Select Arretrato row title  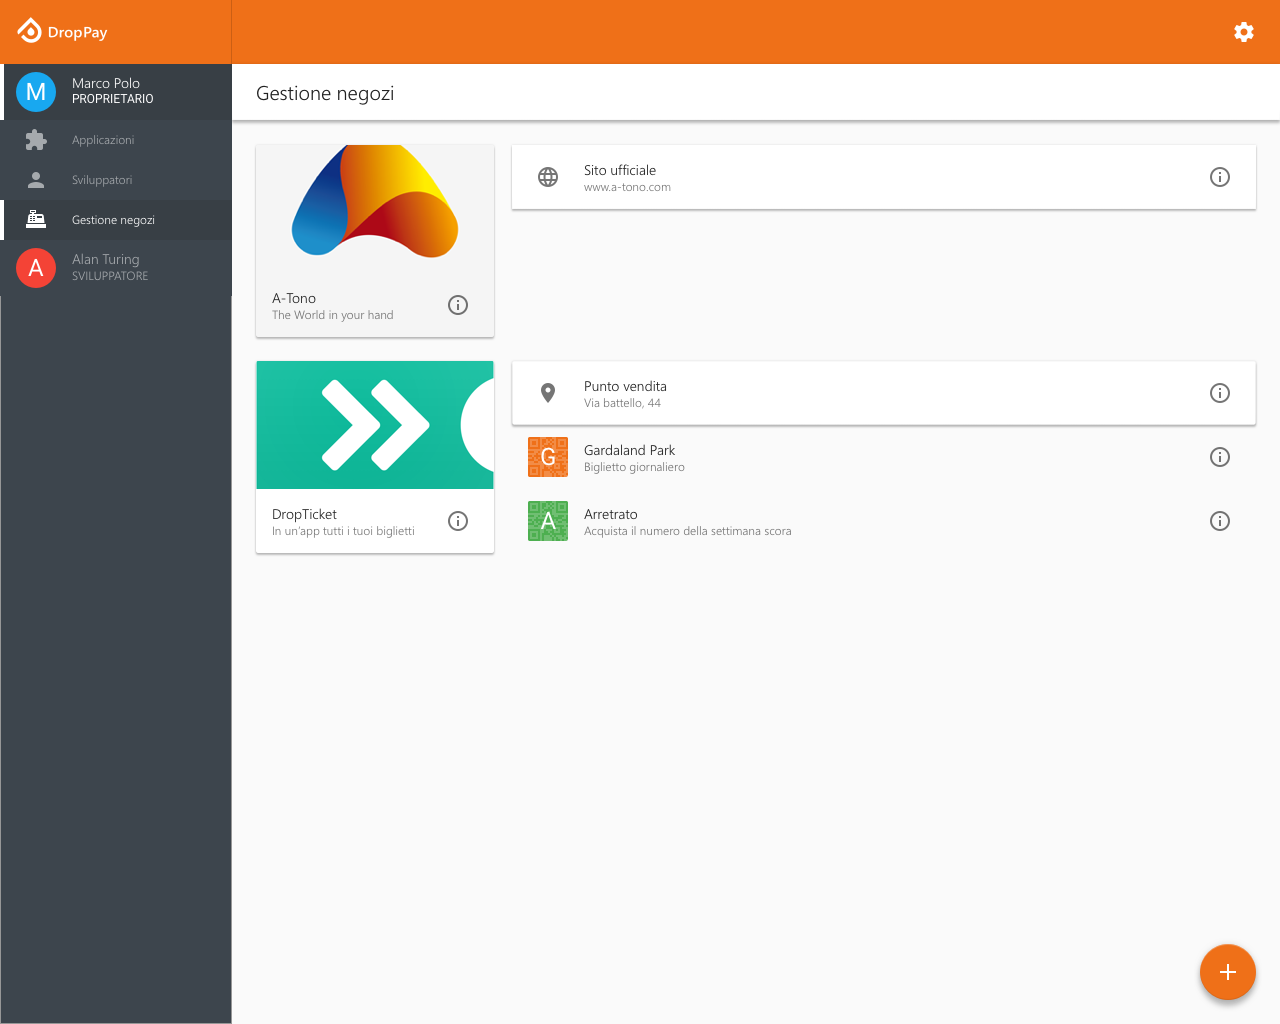pos(610,514)
